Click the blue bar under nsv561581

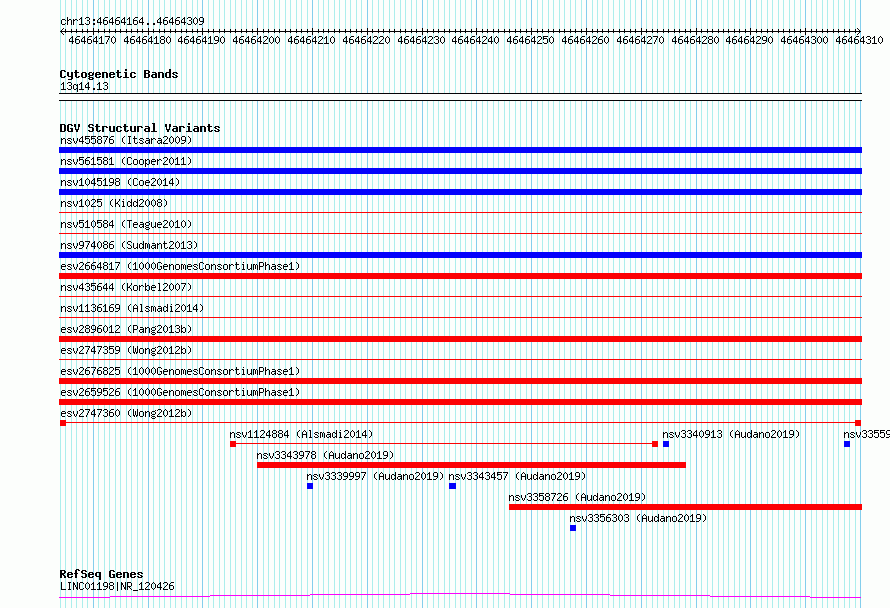[460, 171]
